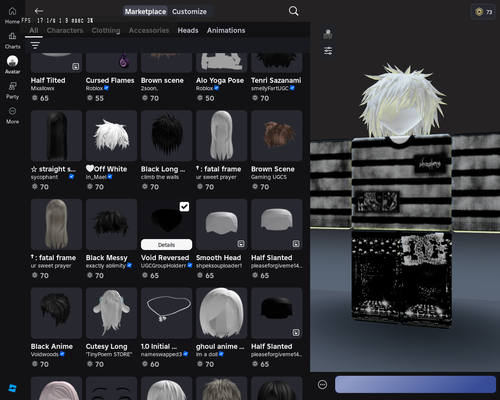Select the Clothing category tab
The height and width of the screenshot is (400, 500).
click(x=106, y=30)
